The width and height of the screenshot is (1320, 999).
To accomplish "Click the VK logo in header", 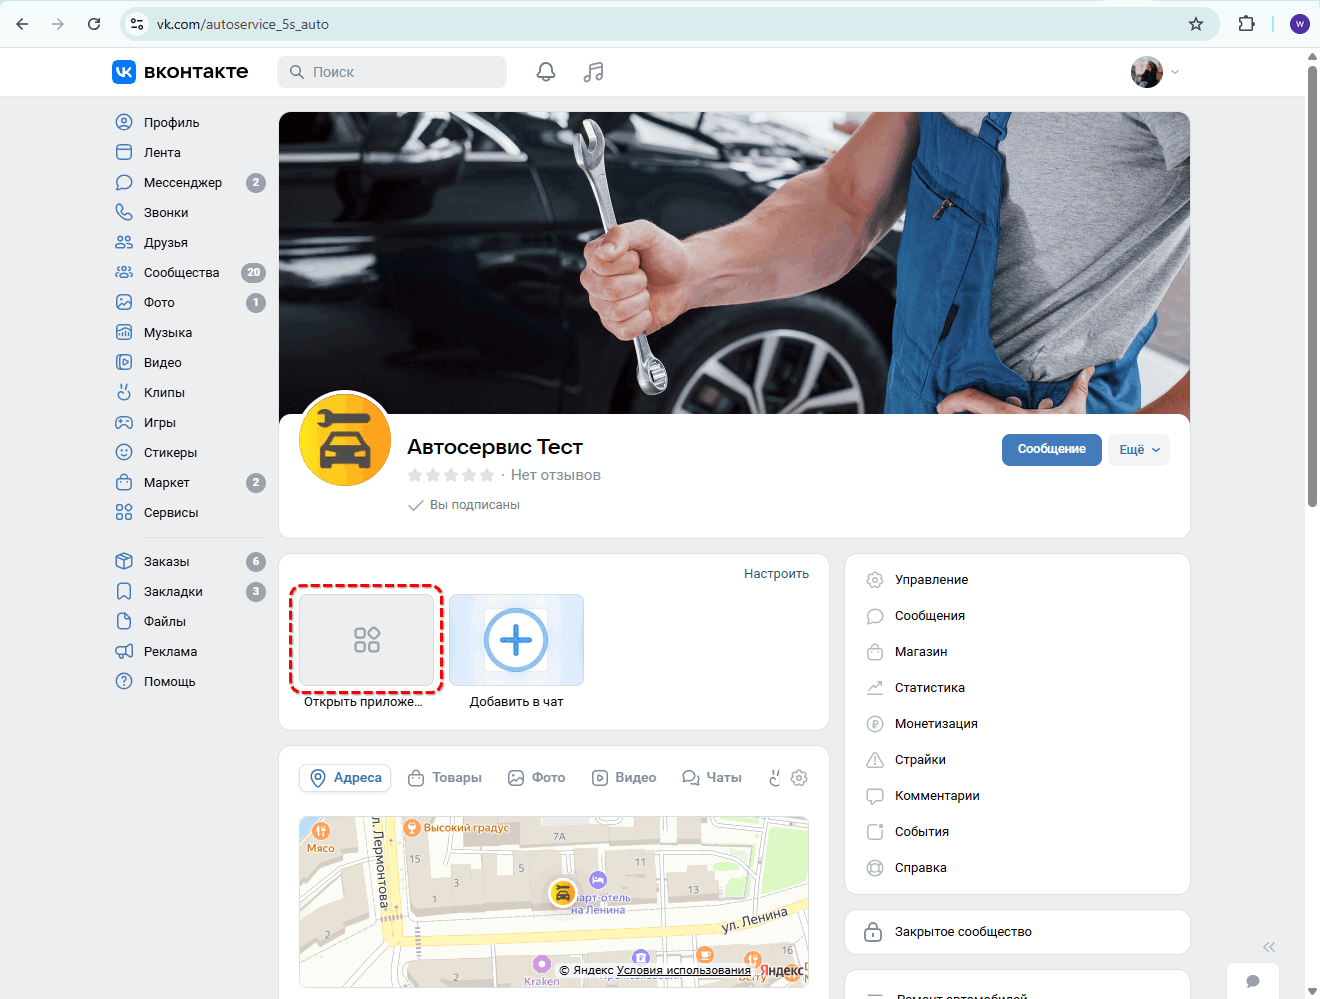I will (180, 72).
